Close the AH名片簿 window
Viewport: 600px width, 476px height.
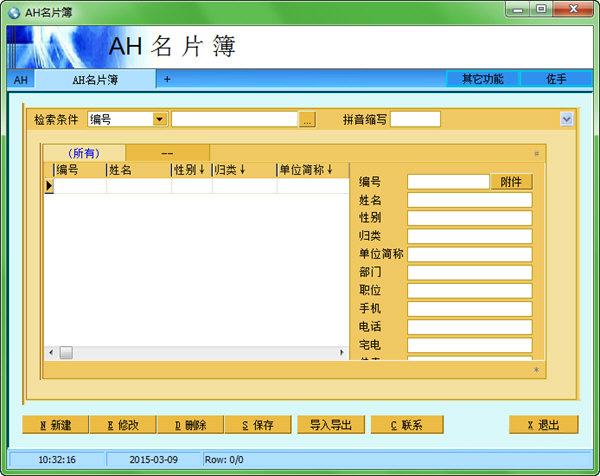point(573,10)
